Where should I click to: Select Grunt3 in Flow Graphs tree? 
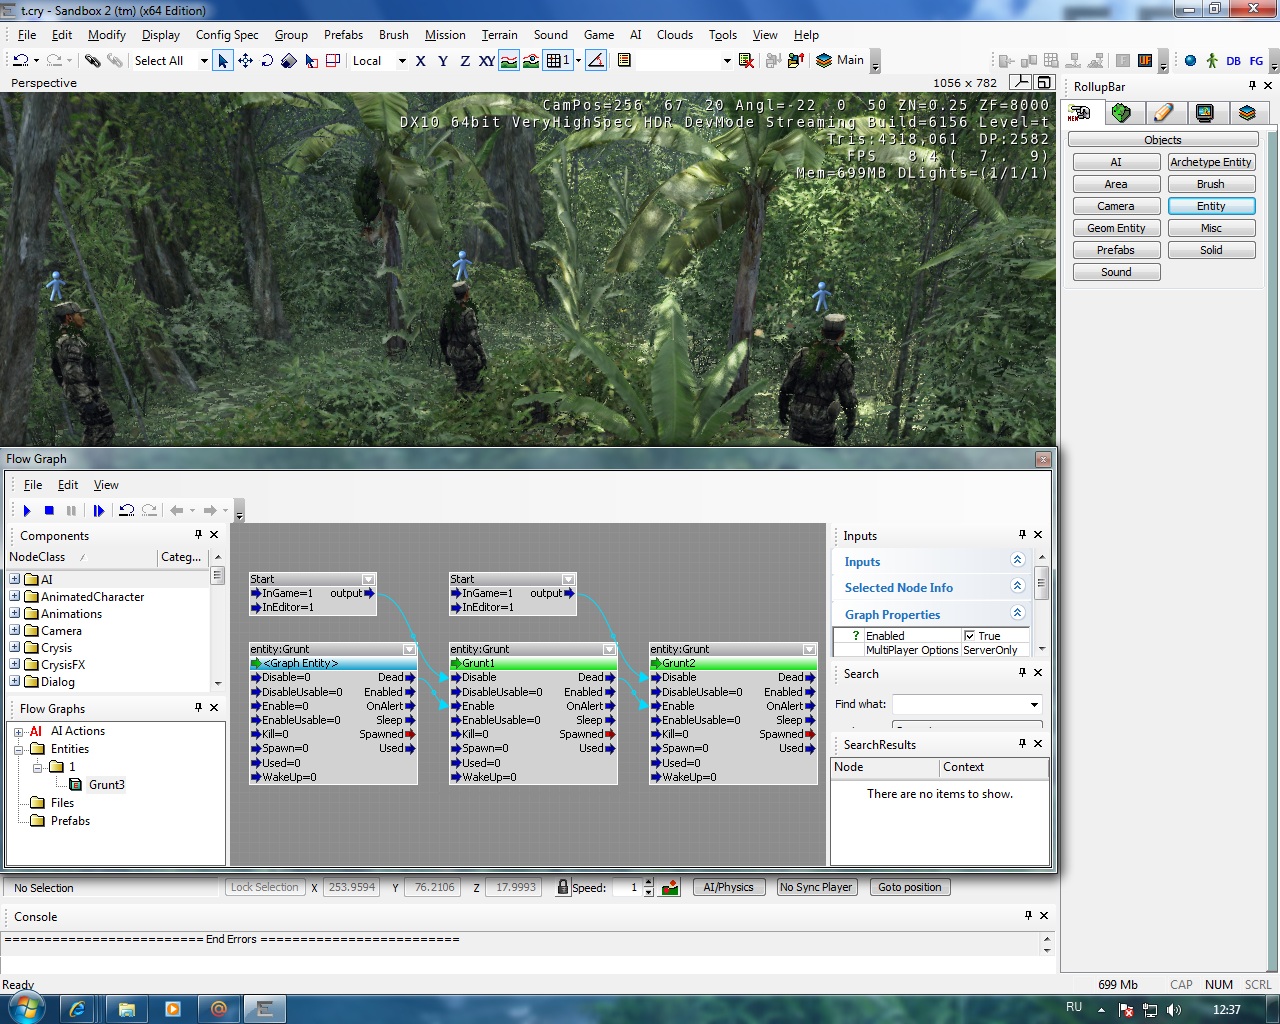(106, 785)
